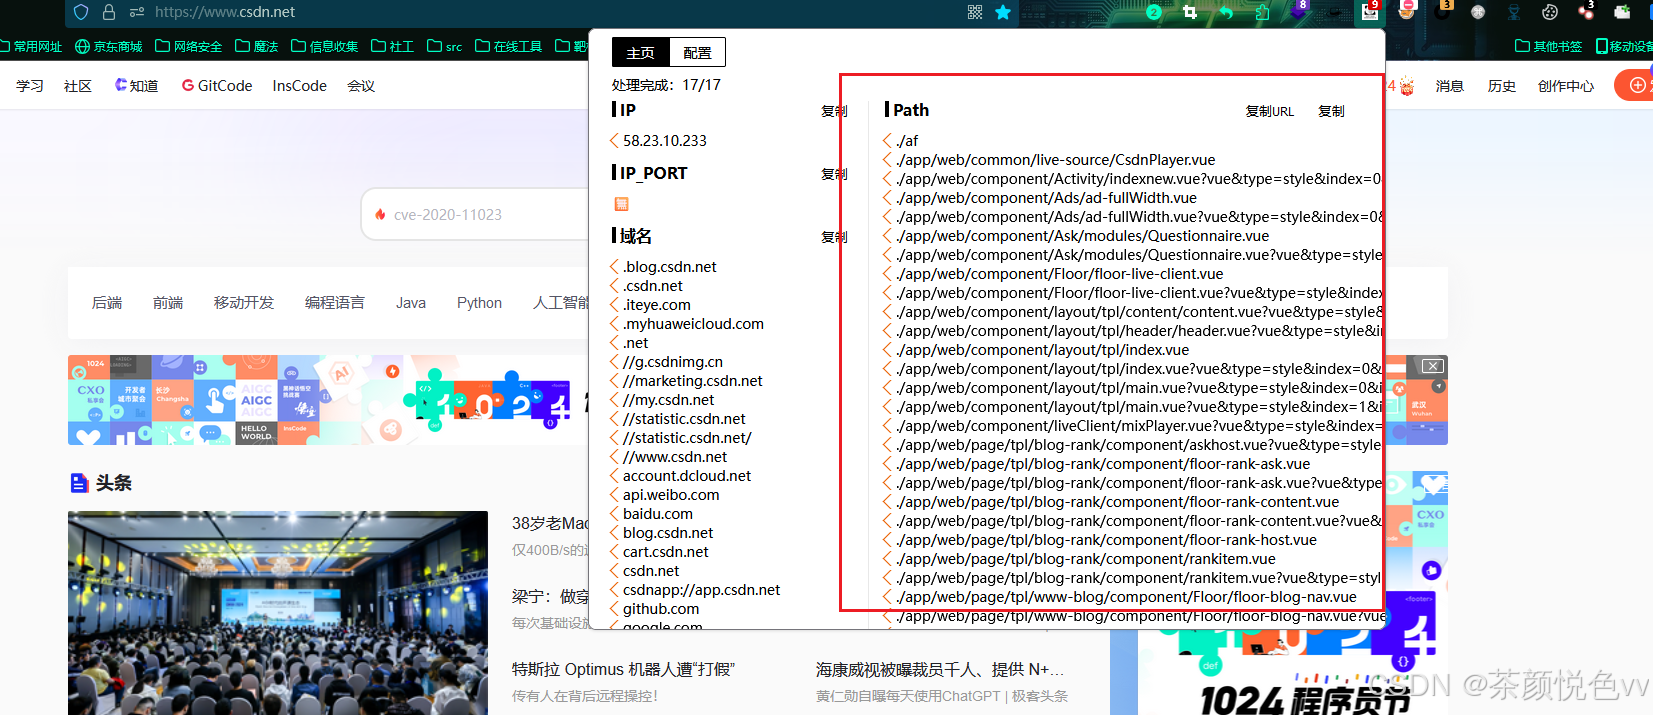The width and height of the screenshot is (1653, 715).
Task: Open the 其他书签 bookmarks folder
Action: coord(1549,46)
